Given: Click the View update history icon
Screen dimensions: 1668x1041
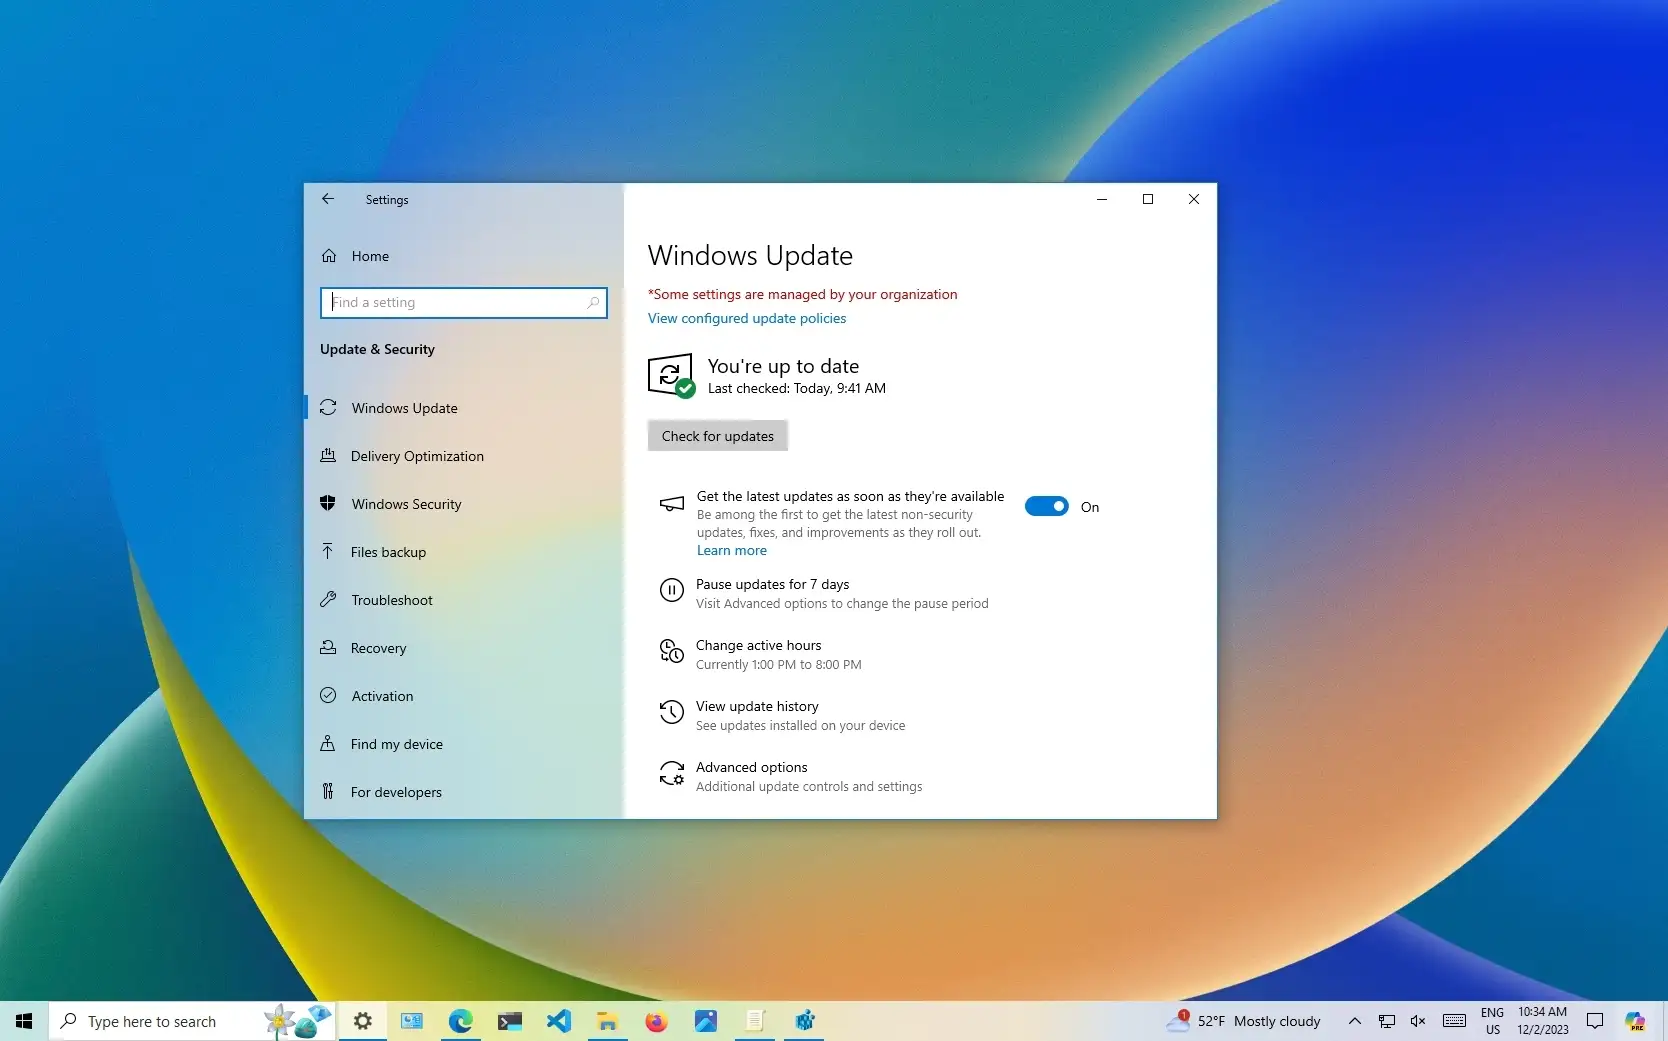Looking at the screenshot, I should tap(672, 713).
